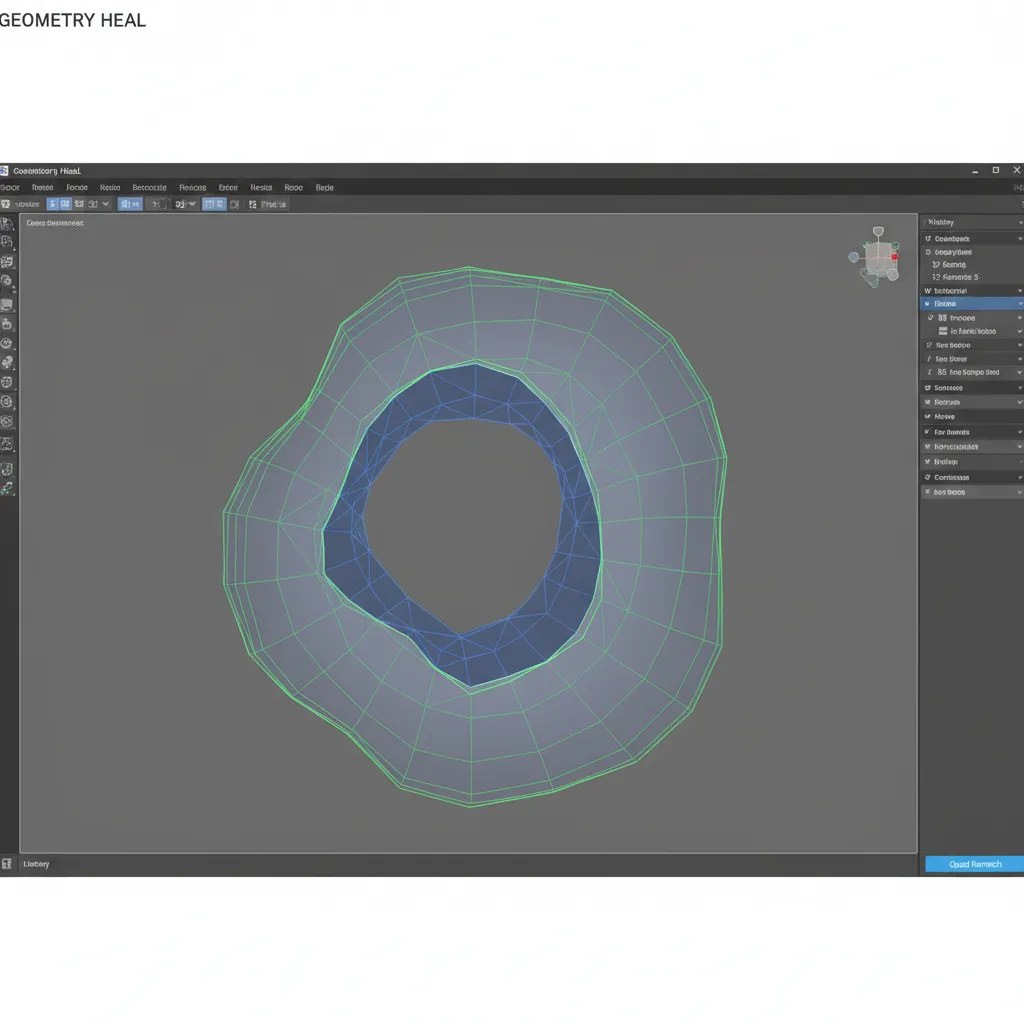Click the small icon in the bottom-left status bar
This screenshot has height=1024, width=1024.
point(8,864)
